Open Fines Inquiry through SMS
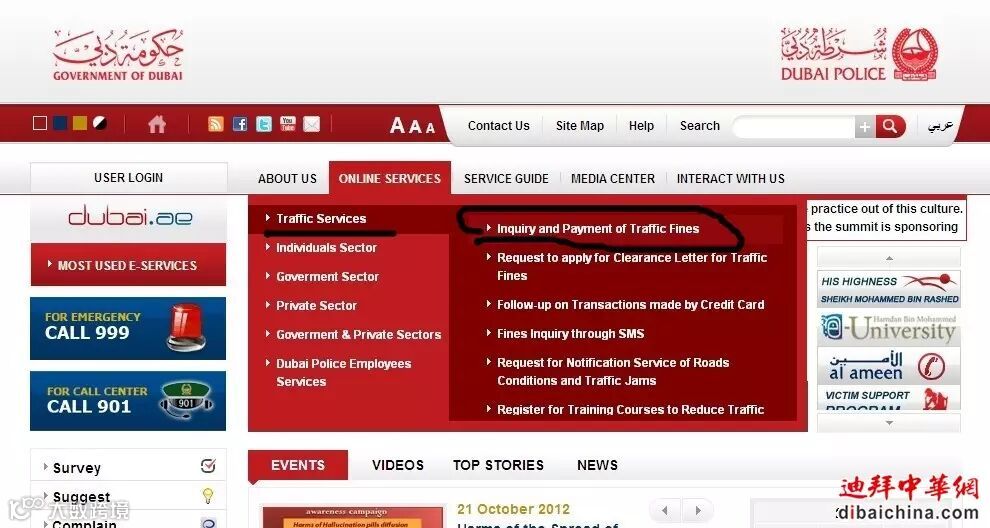Viewport: 990px width, 528px height. [x=570, y=333]
